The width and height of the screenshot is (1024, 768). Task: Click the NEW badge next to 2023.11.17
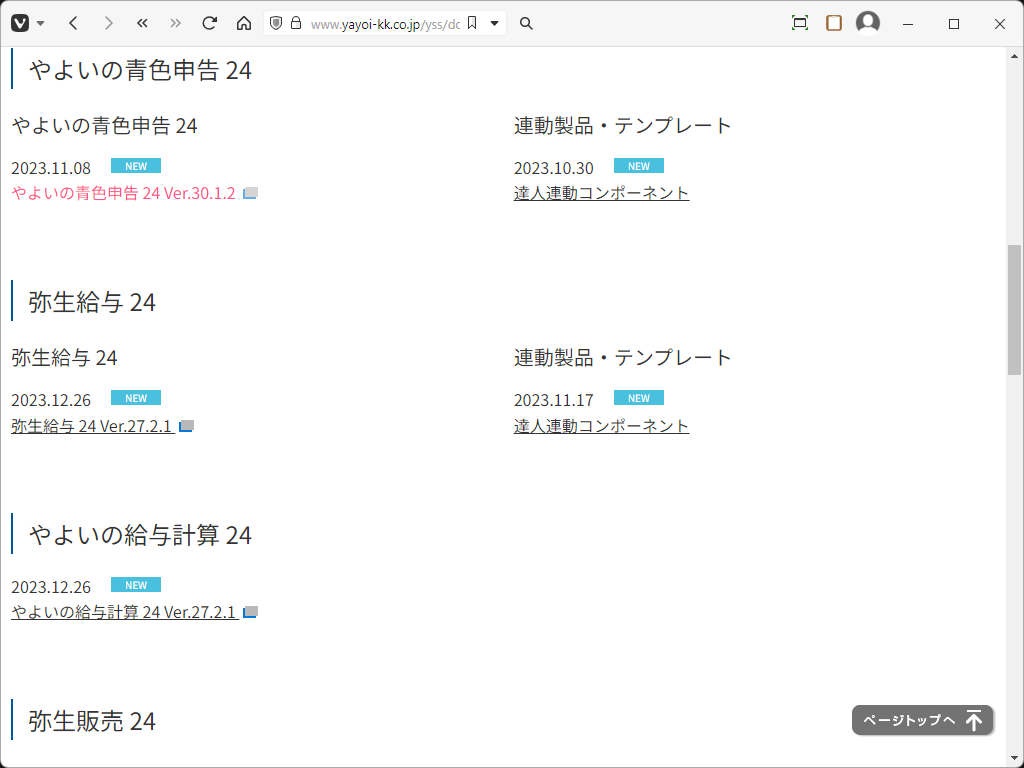[639, 398]
